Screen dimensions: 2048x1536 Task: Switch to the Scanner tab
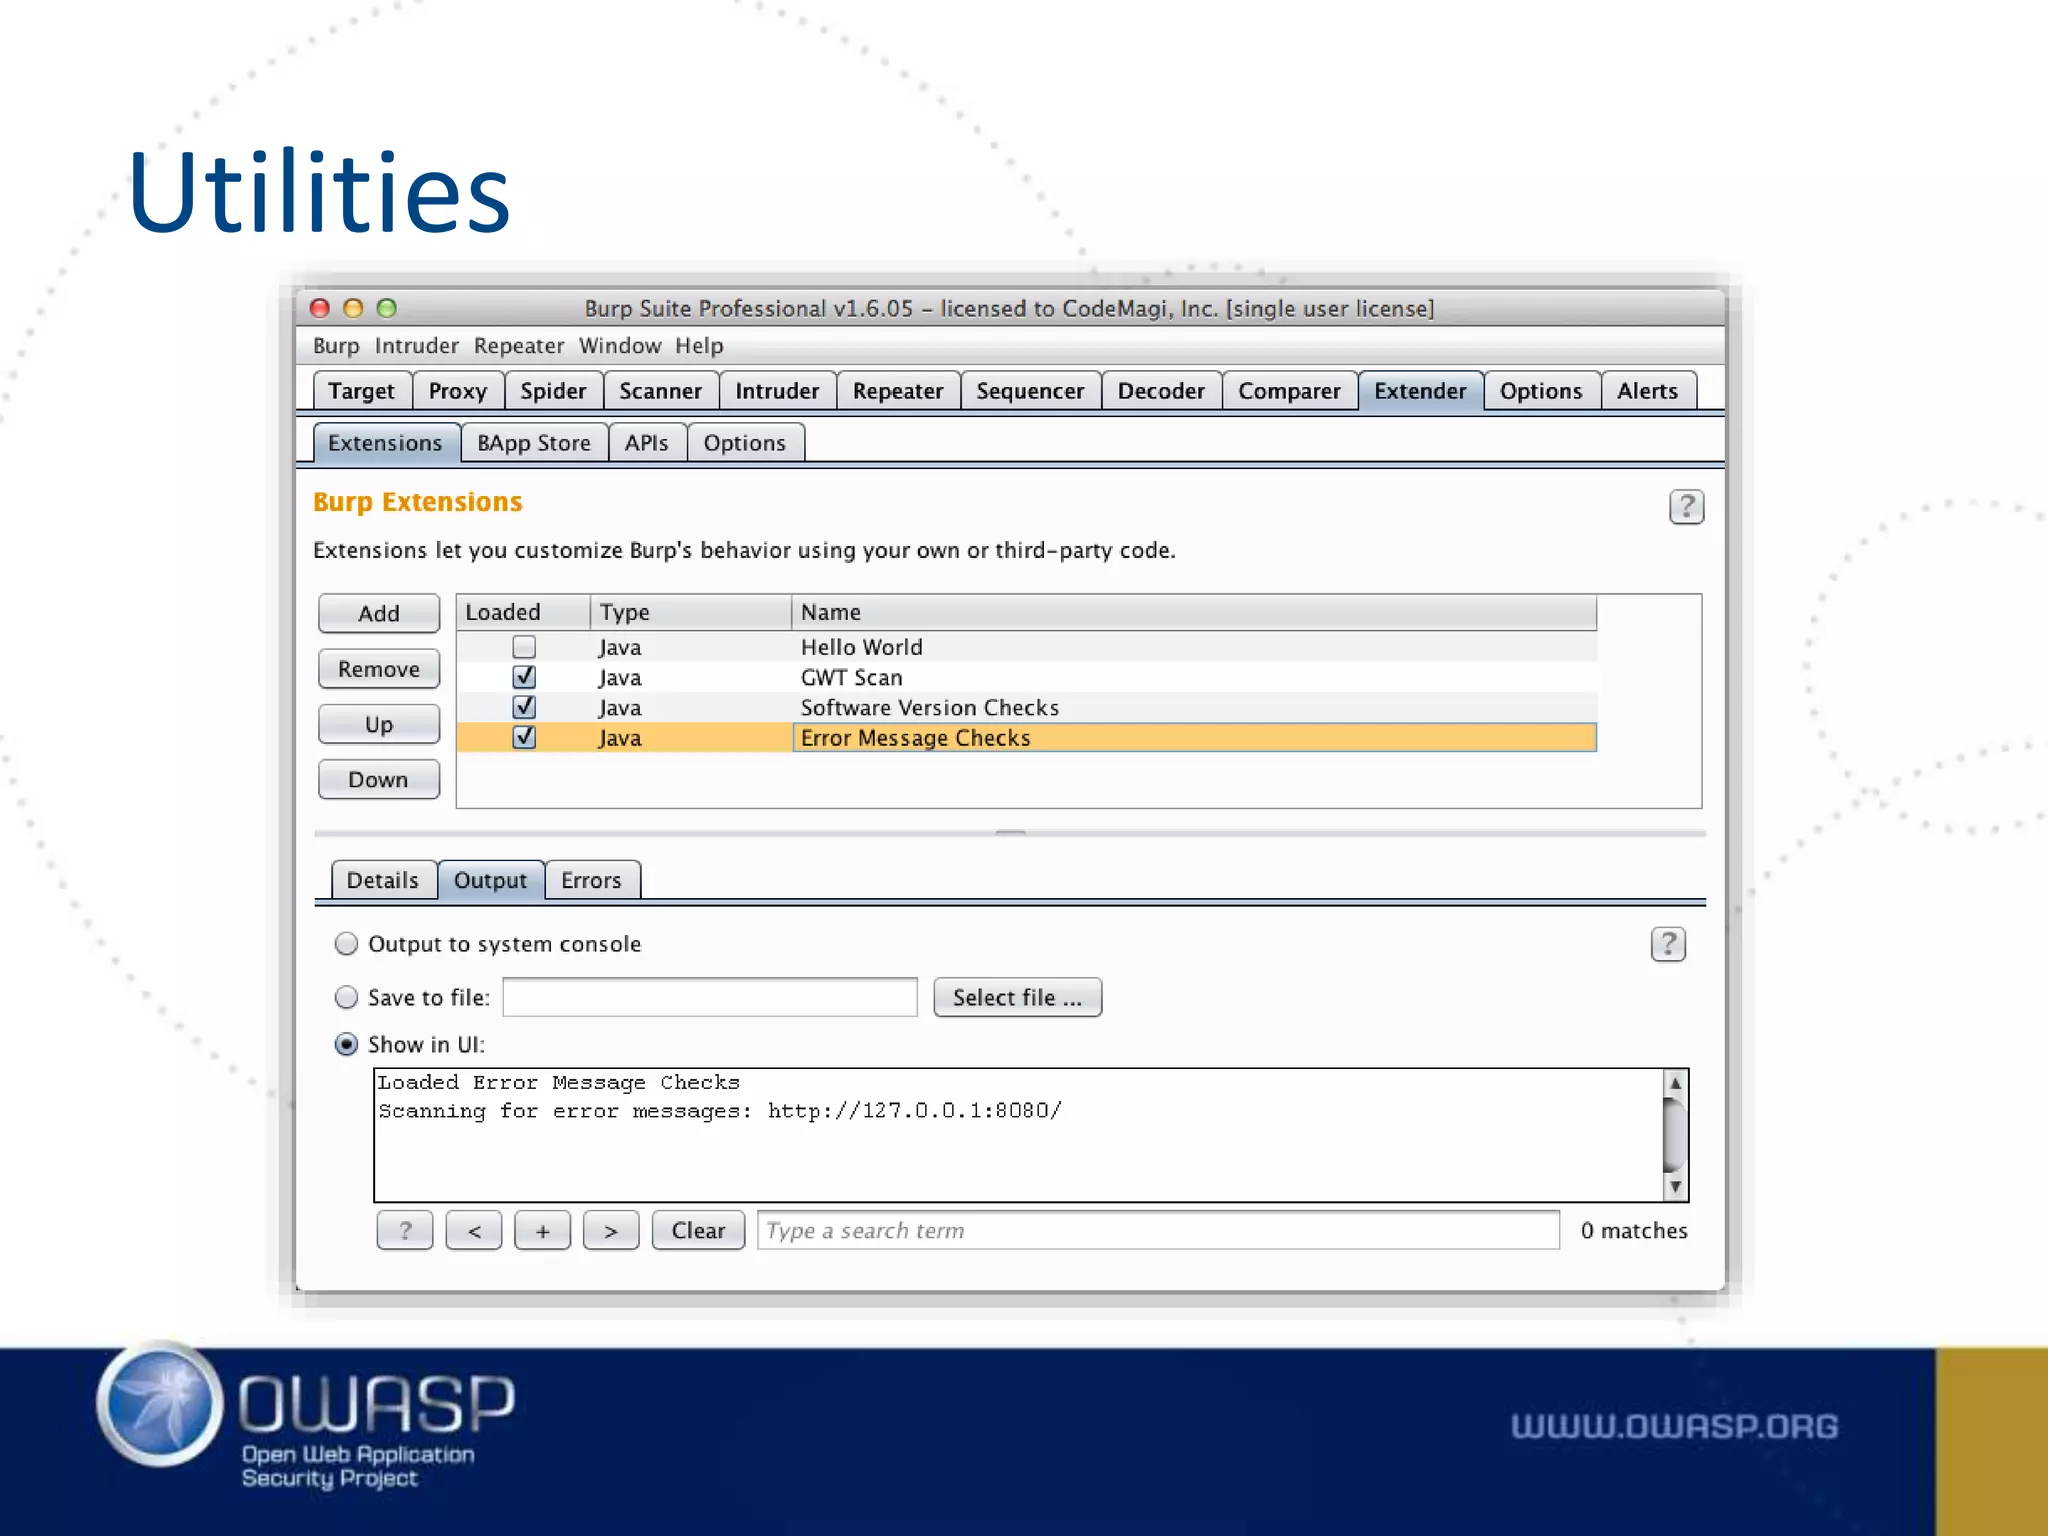click(660, 391)
